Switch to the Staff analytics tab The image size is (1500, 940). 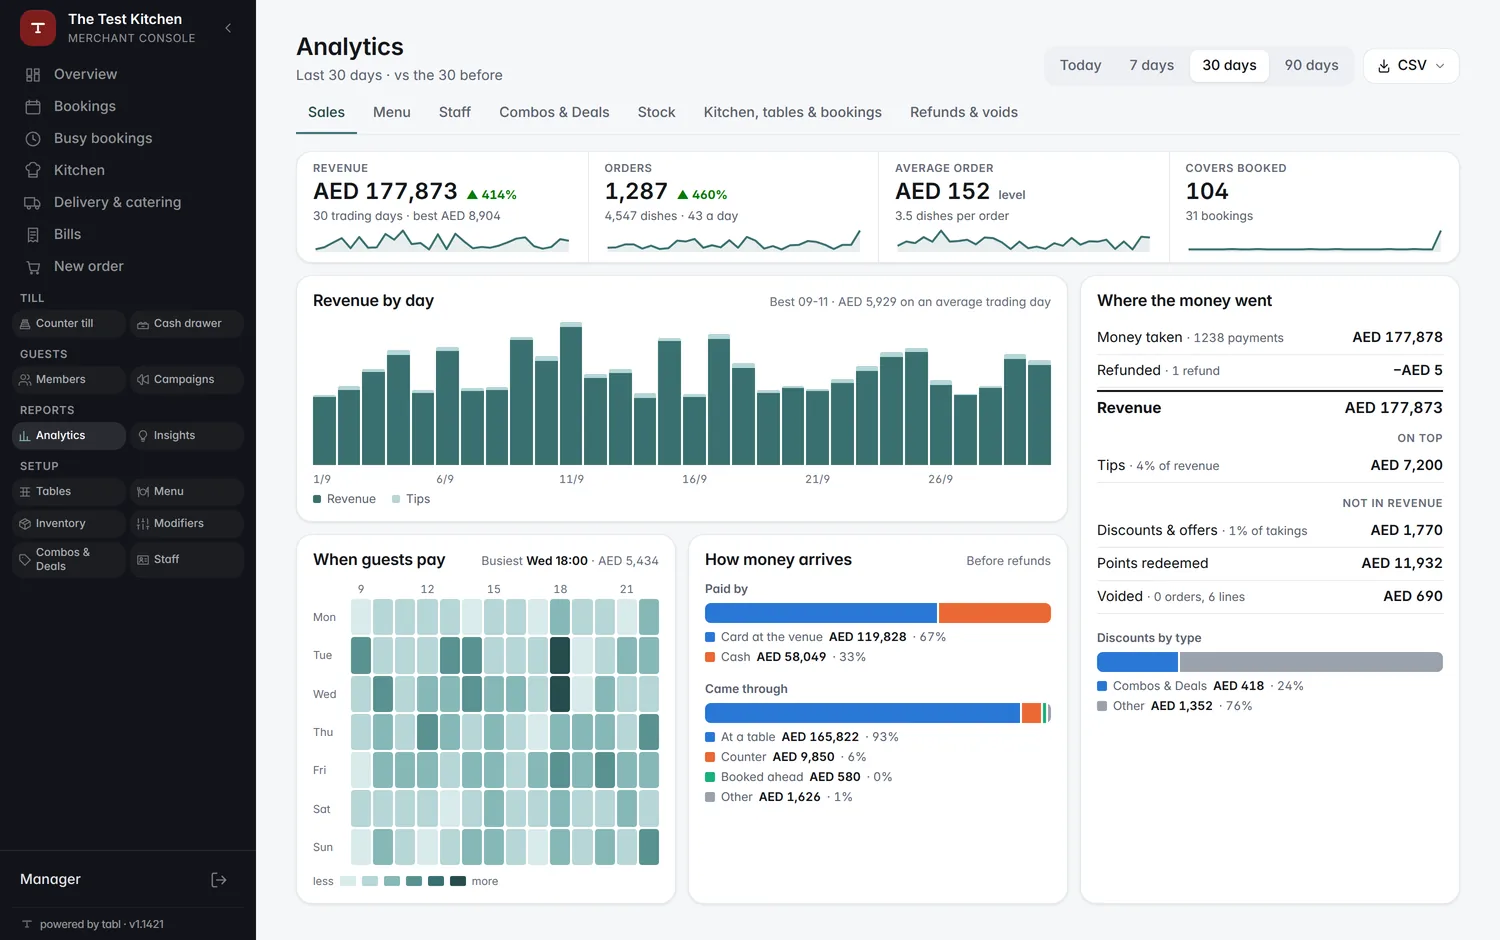click(455, 113)
